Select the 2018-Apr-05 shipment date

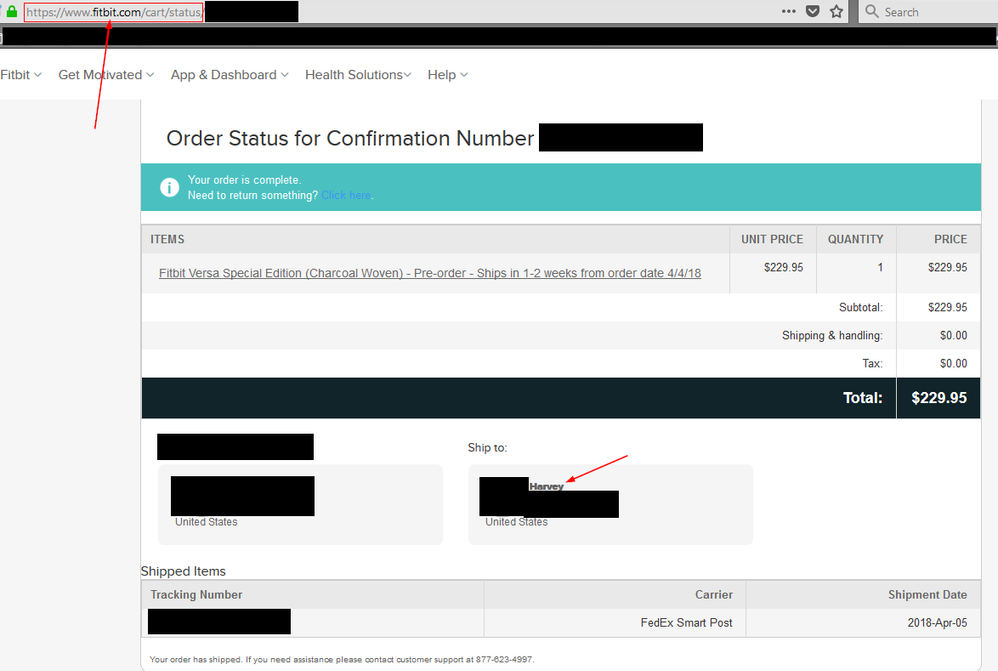tap(937, 623)
